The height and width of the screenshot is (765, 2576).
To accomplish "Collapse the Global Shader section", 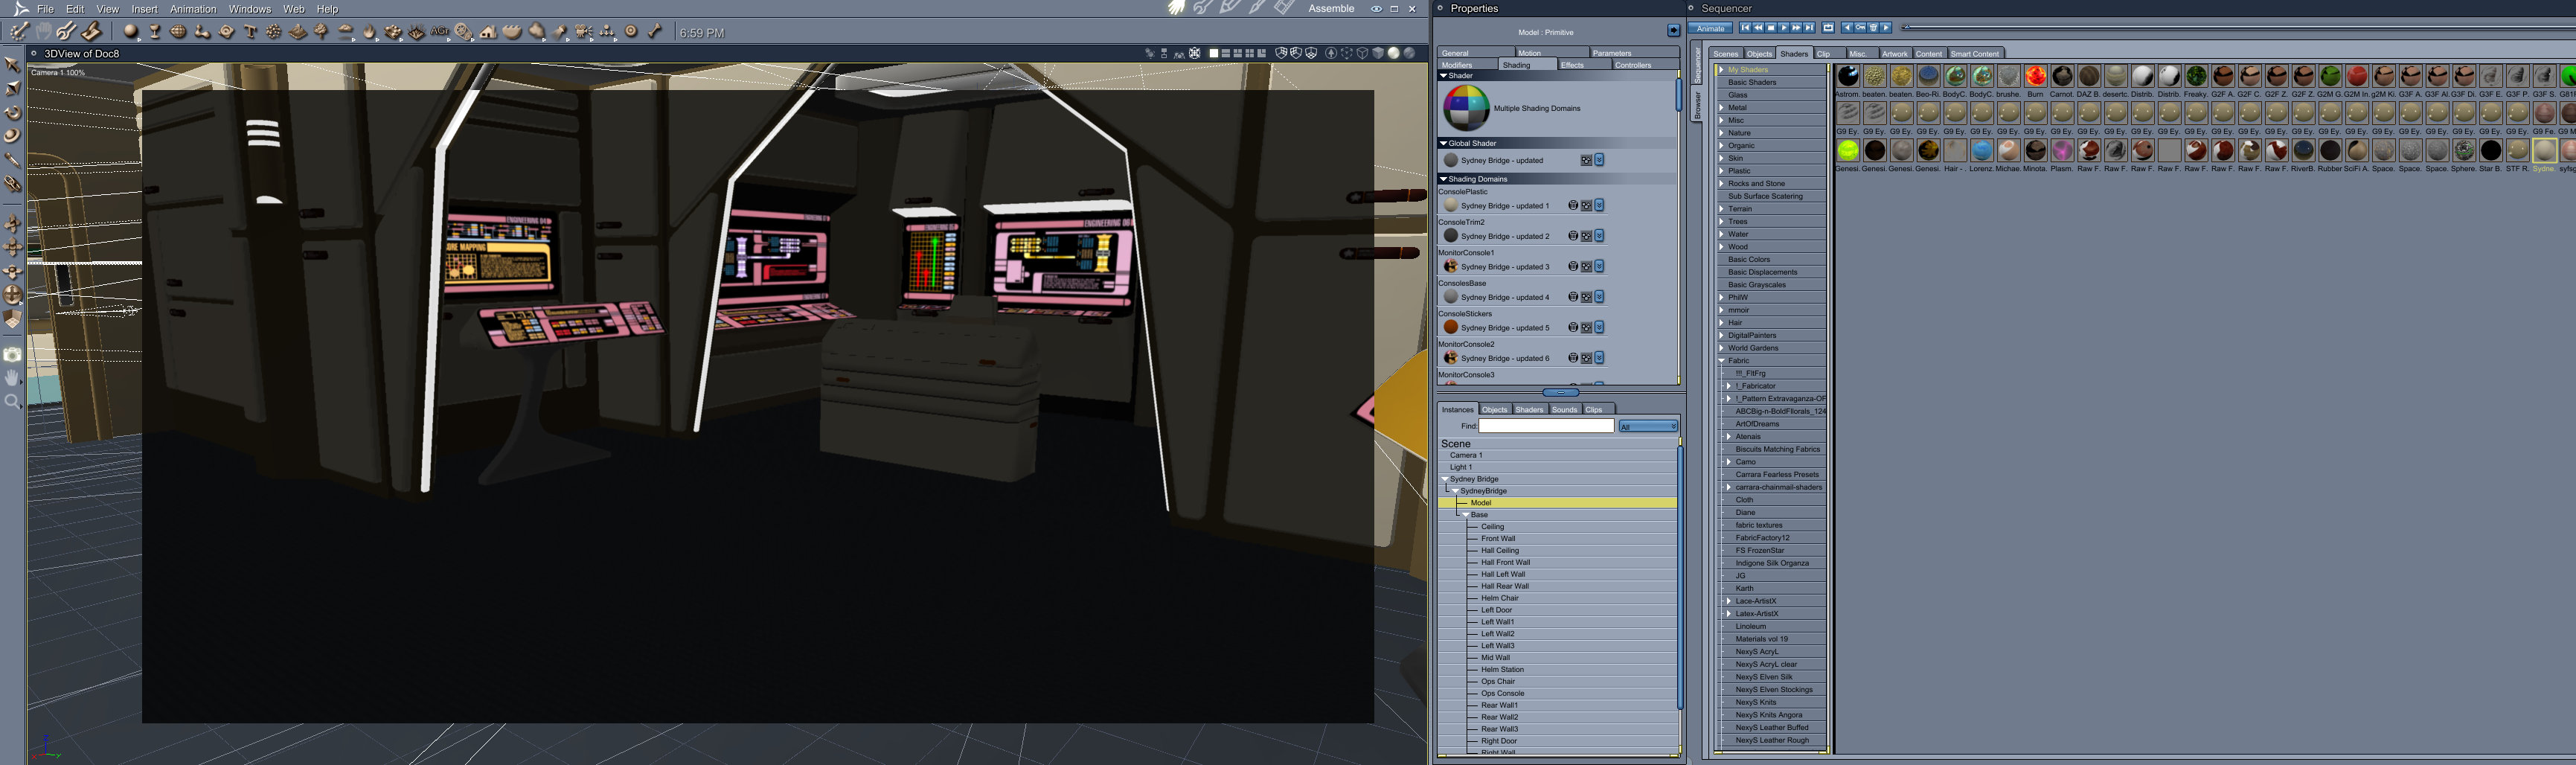I will [x=1443, y=143].
